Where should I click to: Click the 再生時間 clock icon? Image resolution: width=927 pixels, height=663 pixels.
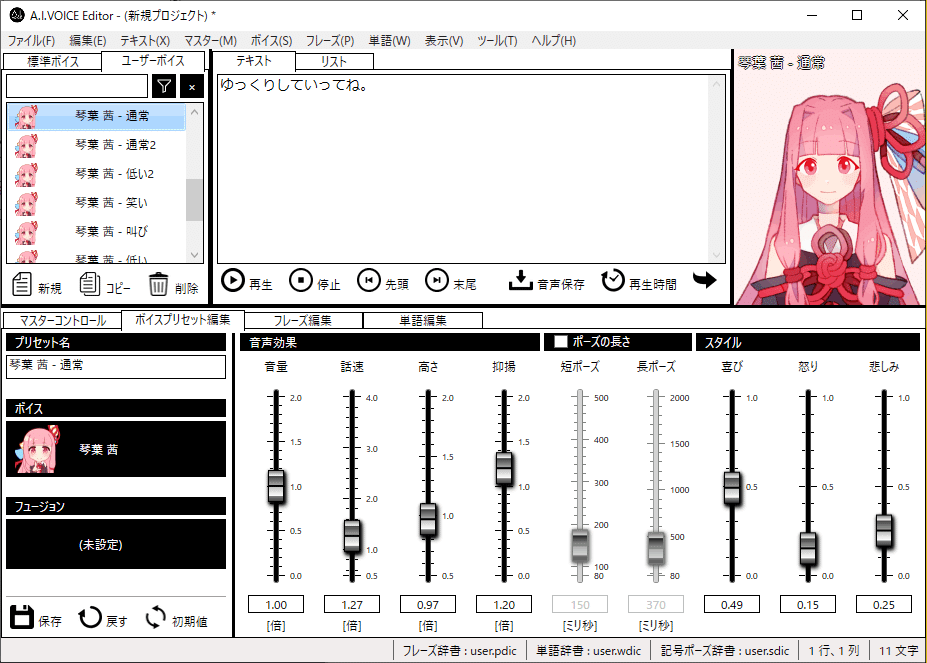coord(612,280)
